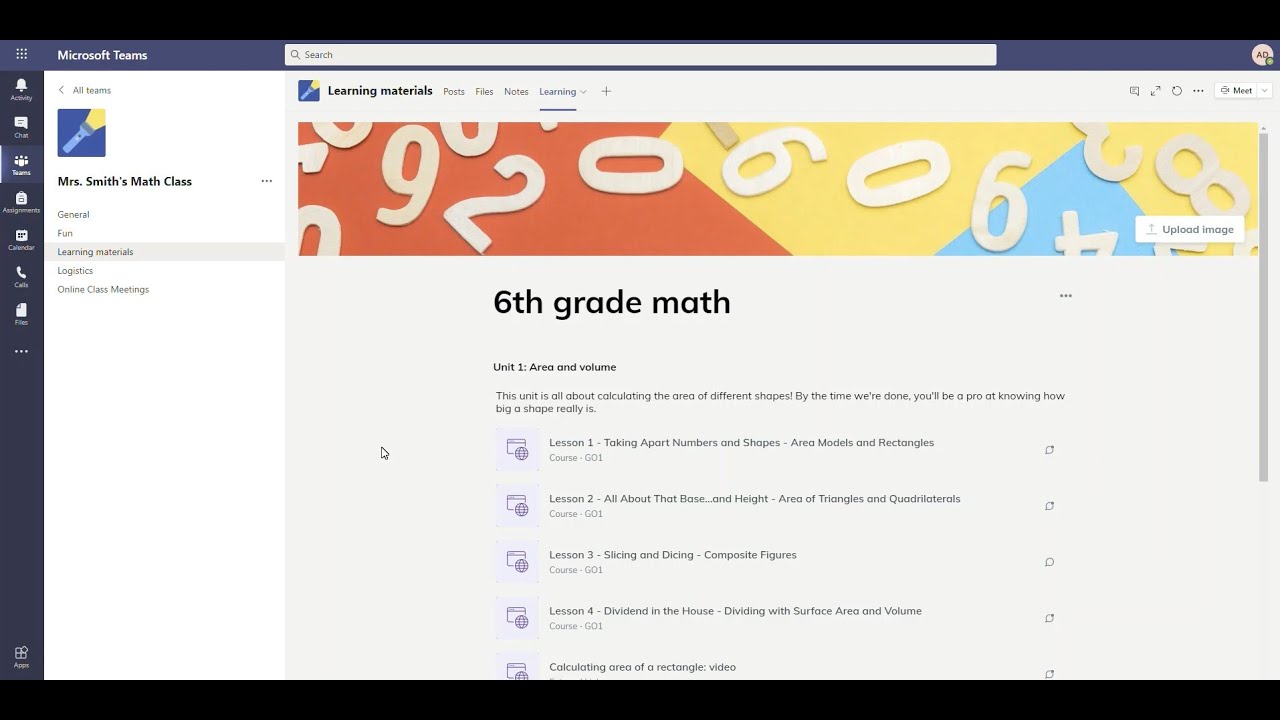Open the comment icon for Lesson 4
The height and width of the screenshot is (720, 1280).
(x=1049, y=618)
